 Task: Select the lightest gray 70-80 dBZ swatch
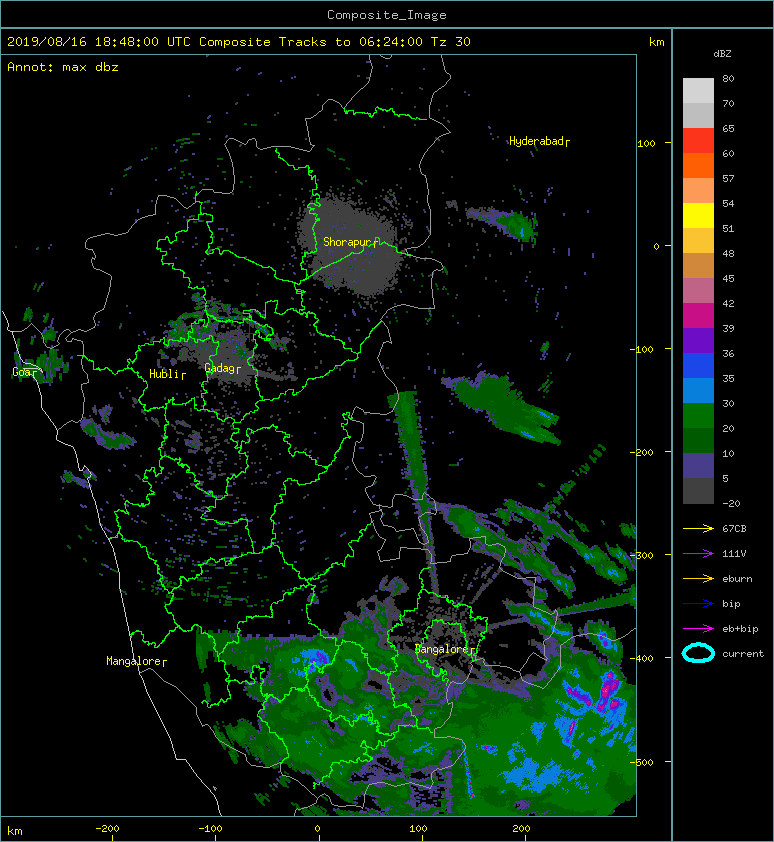pos(698,91)
